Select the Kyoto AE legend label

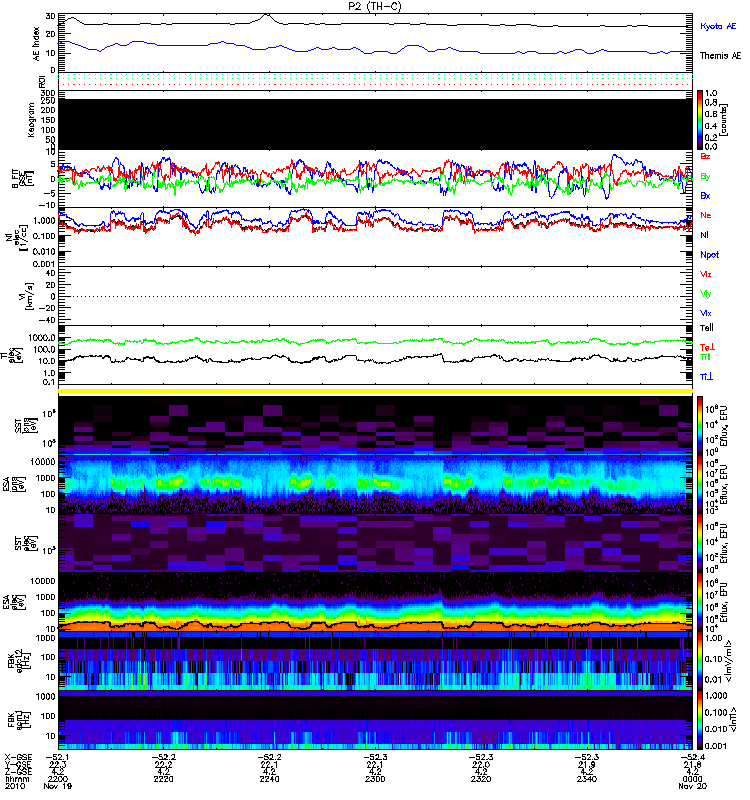(x=718, y=27)
